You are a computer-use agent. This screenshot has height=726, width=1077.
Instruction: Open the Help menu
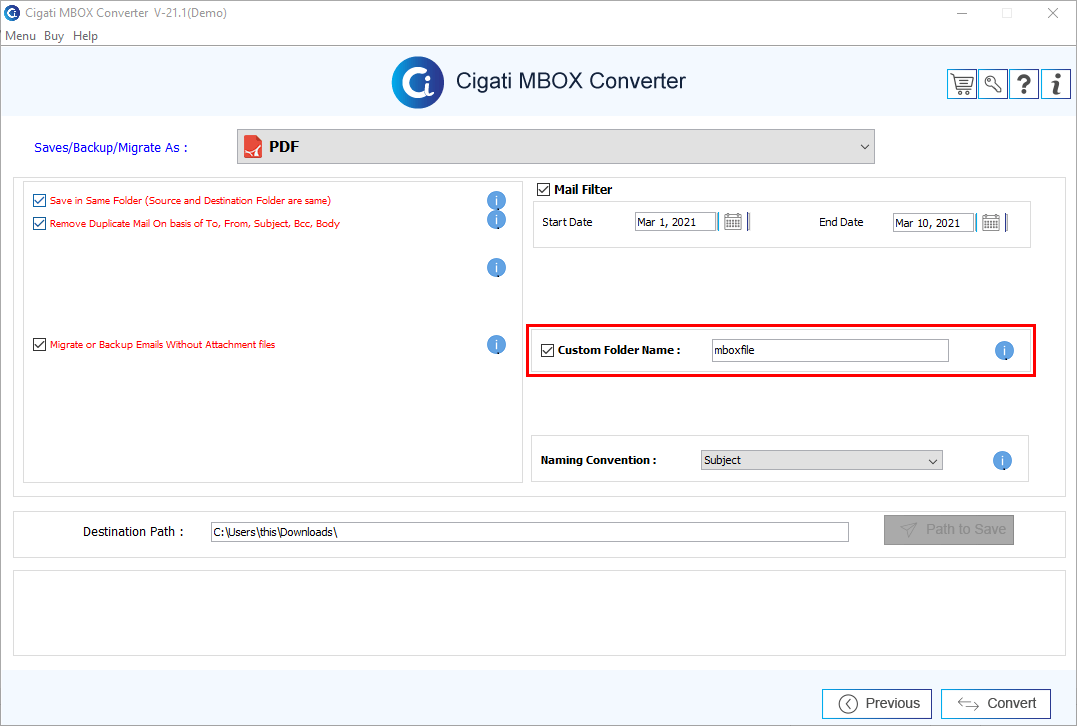click(85, 36)
